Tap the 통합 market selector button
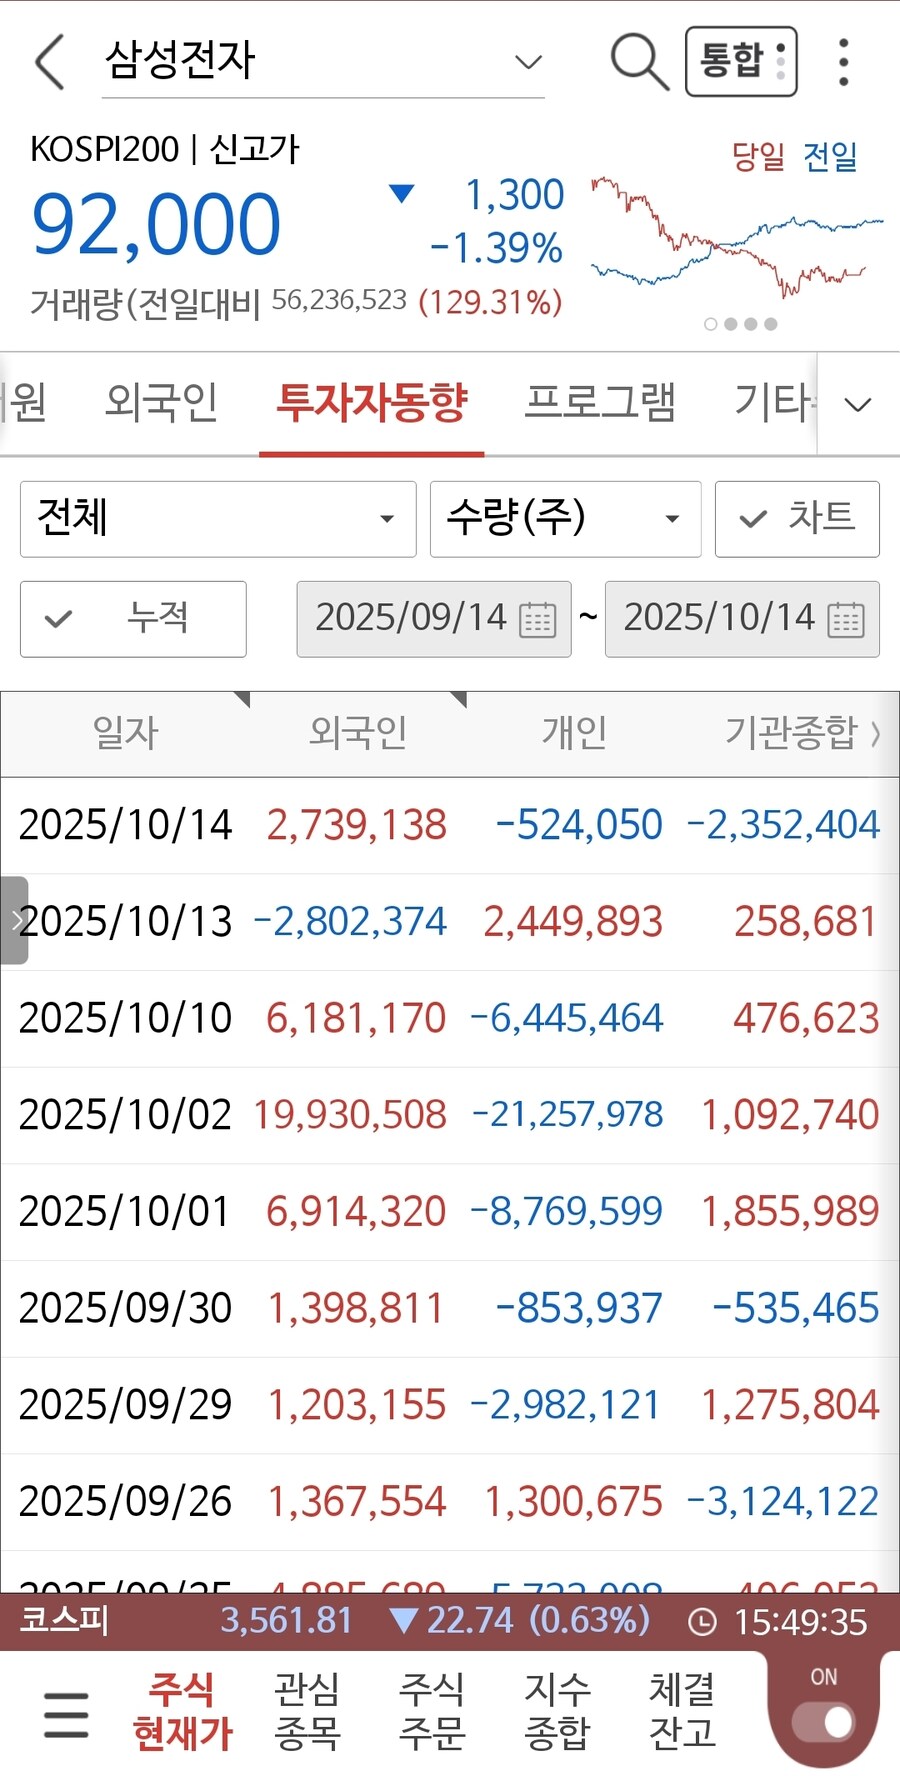Screen dimensions: 900x1776 (x=741, y=62)
